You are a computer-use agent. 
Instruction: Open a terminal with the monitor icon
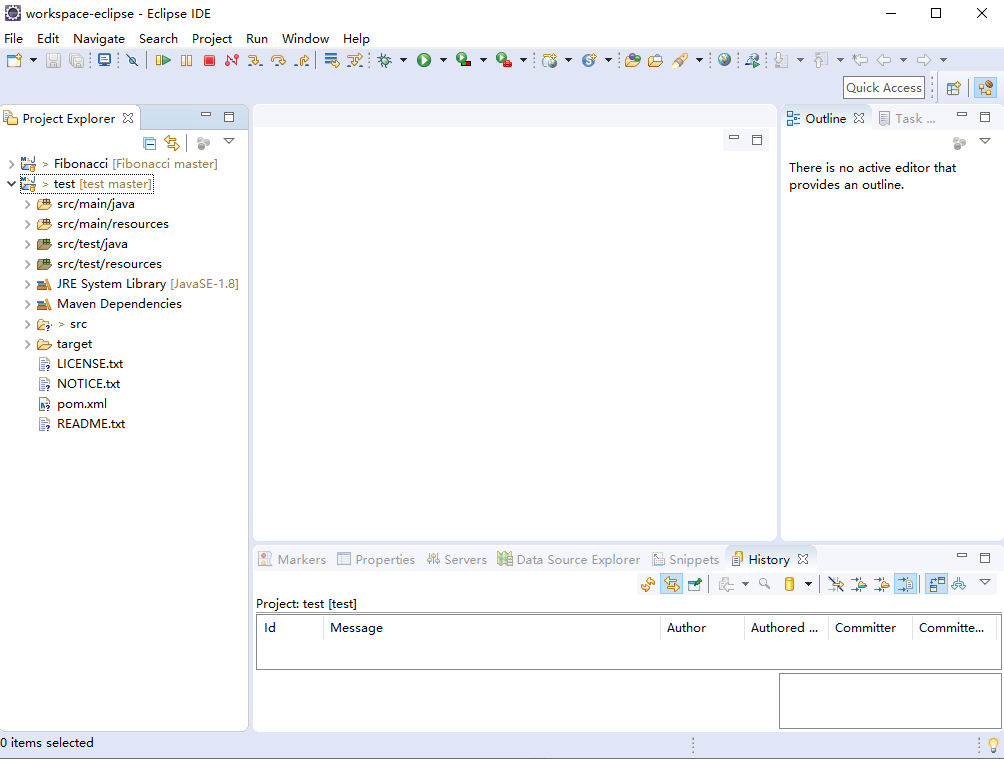point(104,60)
